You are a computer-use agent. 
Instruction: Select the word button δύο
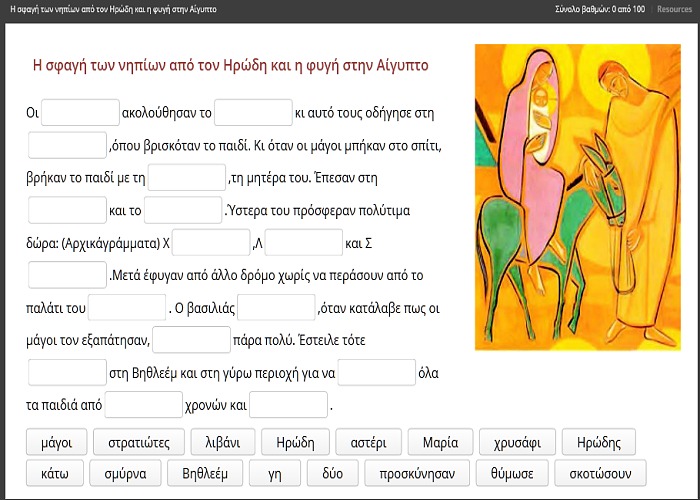333,473
